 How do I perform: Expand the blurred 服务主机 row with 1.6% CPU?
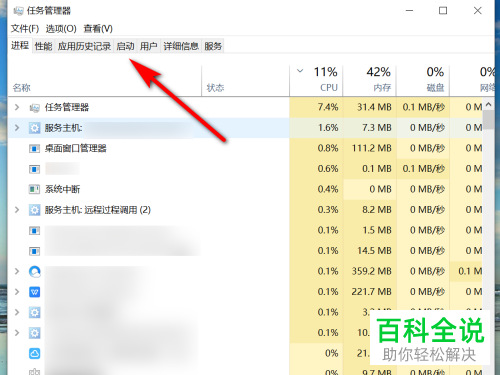[x=17, y=128]
